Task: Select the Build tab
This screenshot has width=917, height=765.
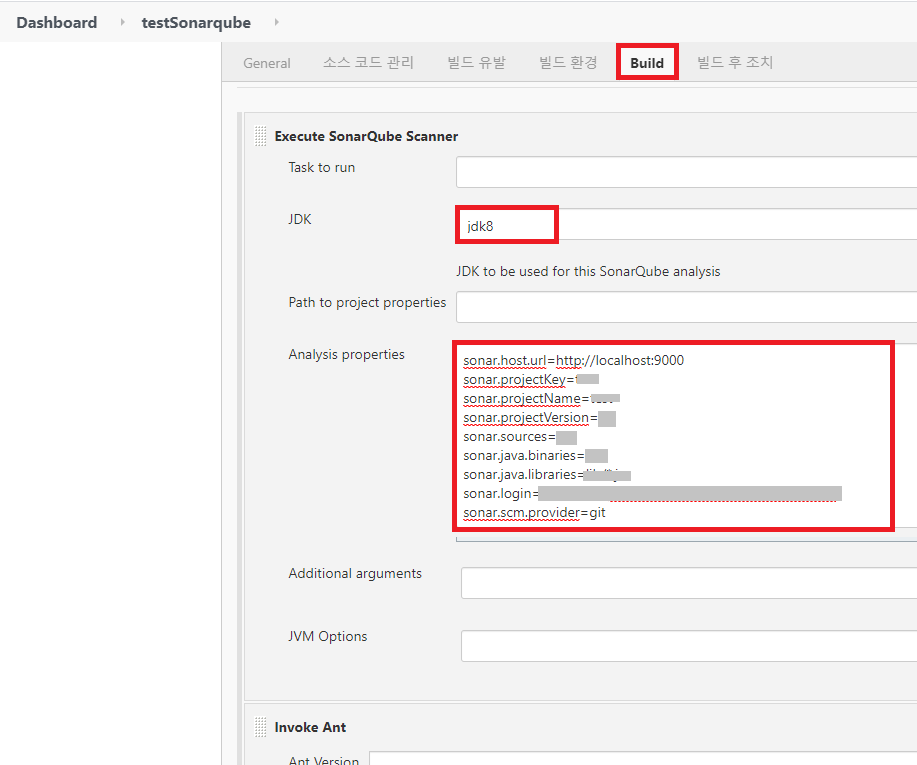Action: 647,63
